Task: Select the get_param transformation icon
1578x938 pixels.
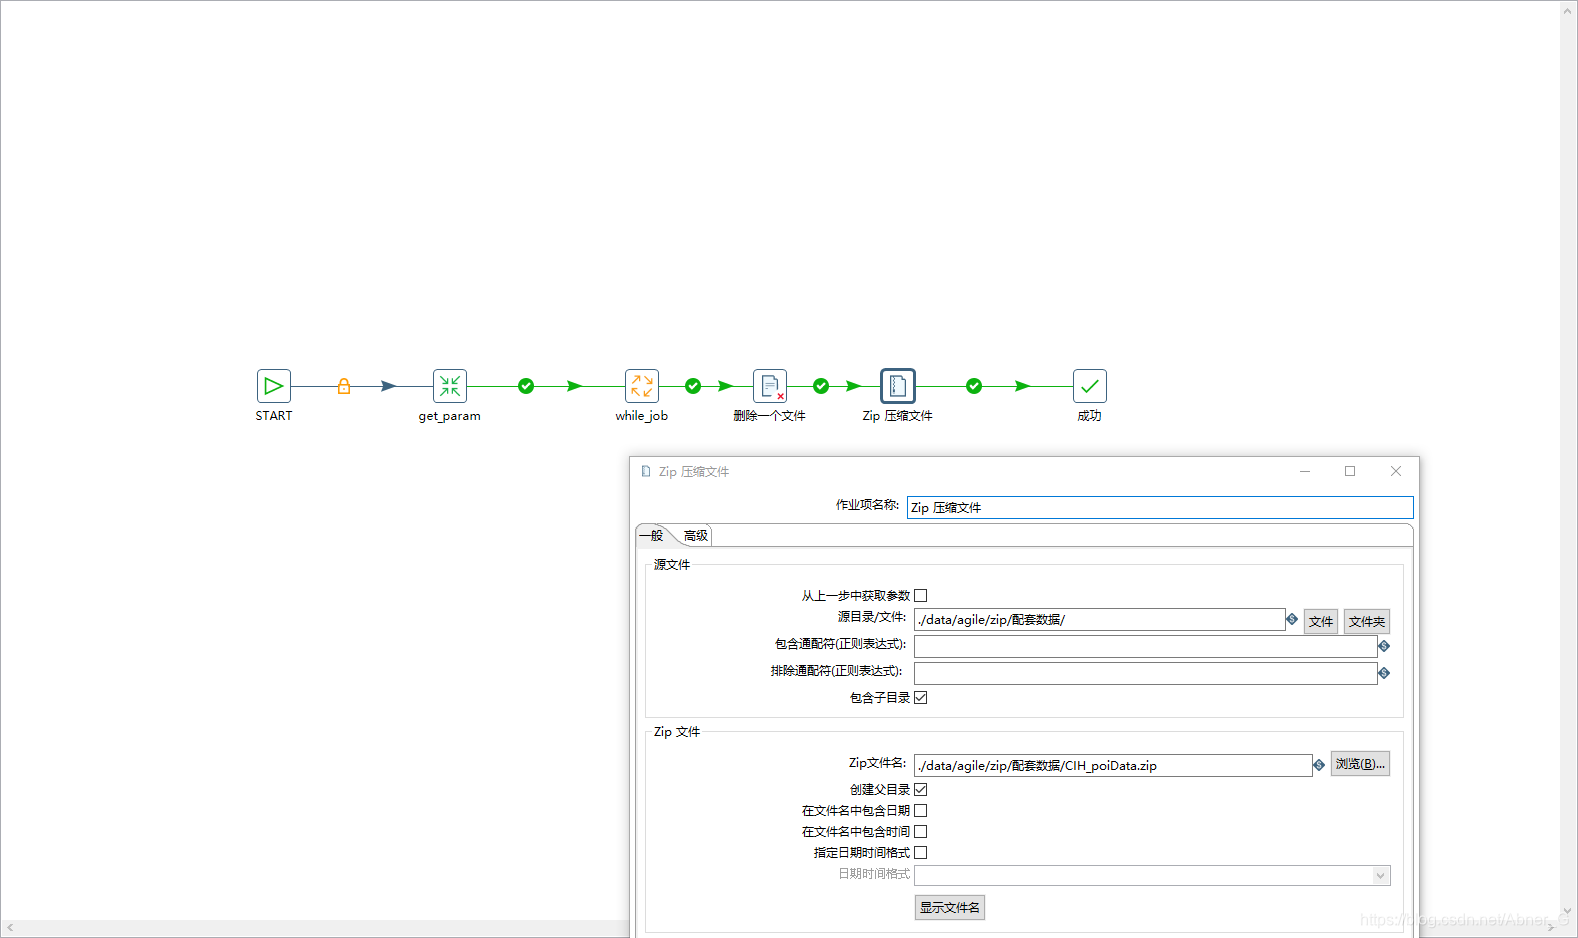Action: click(x=450, y=386)
